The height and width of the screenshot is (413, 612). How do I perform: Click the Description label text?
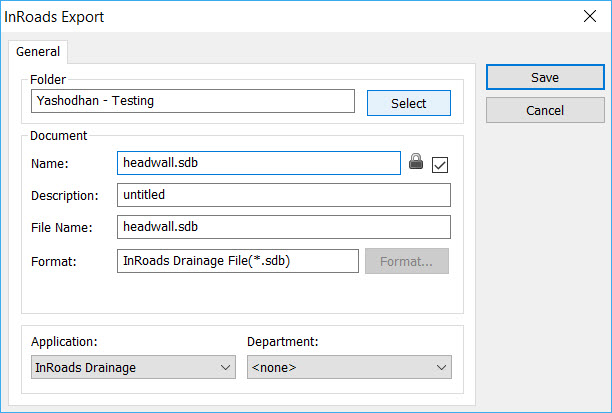click(65, 195)
